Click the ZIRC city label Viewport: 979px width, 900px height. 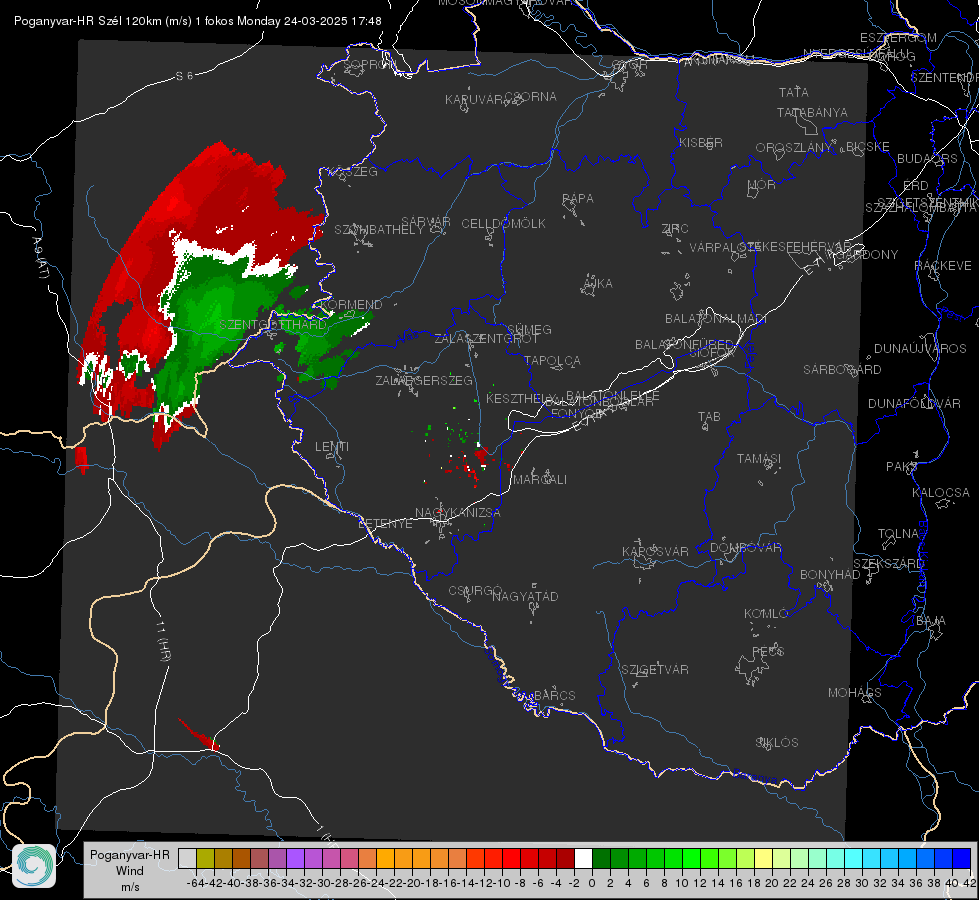click(x=675, y=229)
